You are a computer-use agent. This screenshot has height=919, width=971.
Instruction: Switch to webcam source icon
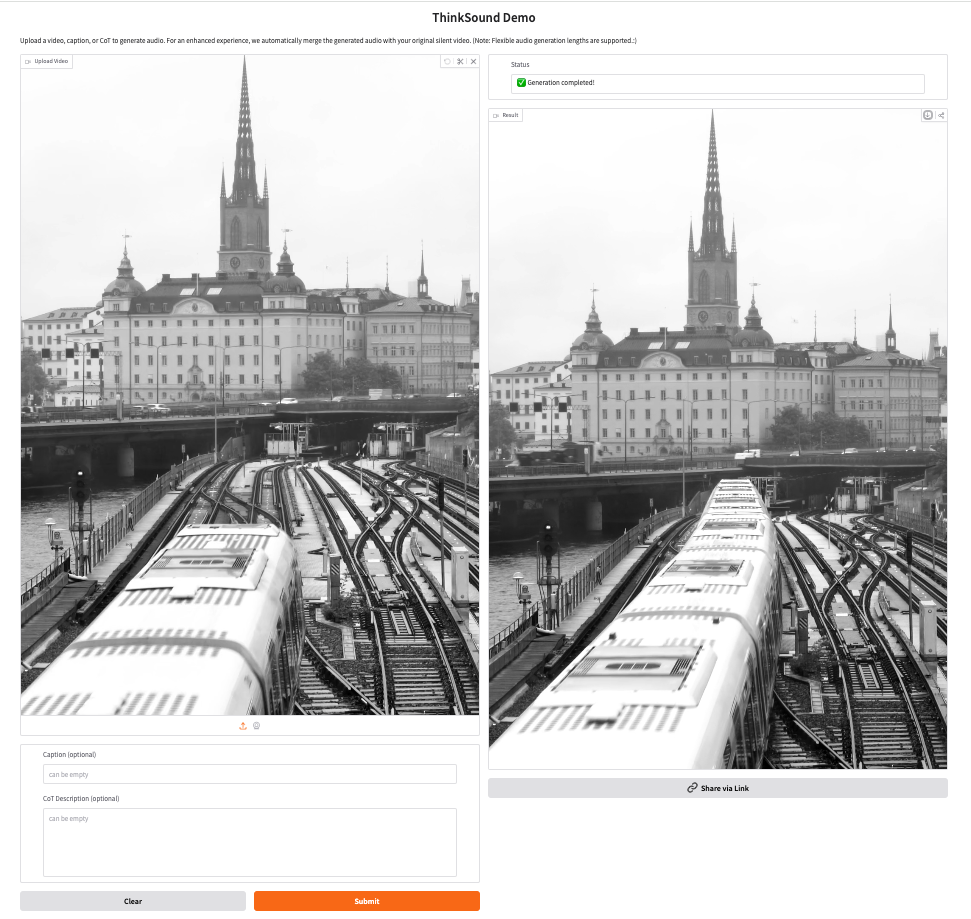click(x=257, y=726)
